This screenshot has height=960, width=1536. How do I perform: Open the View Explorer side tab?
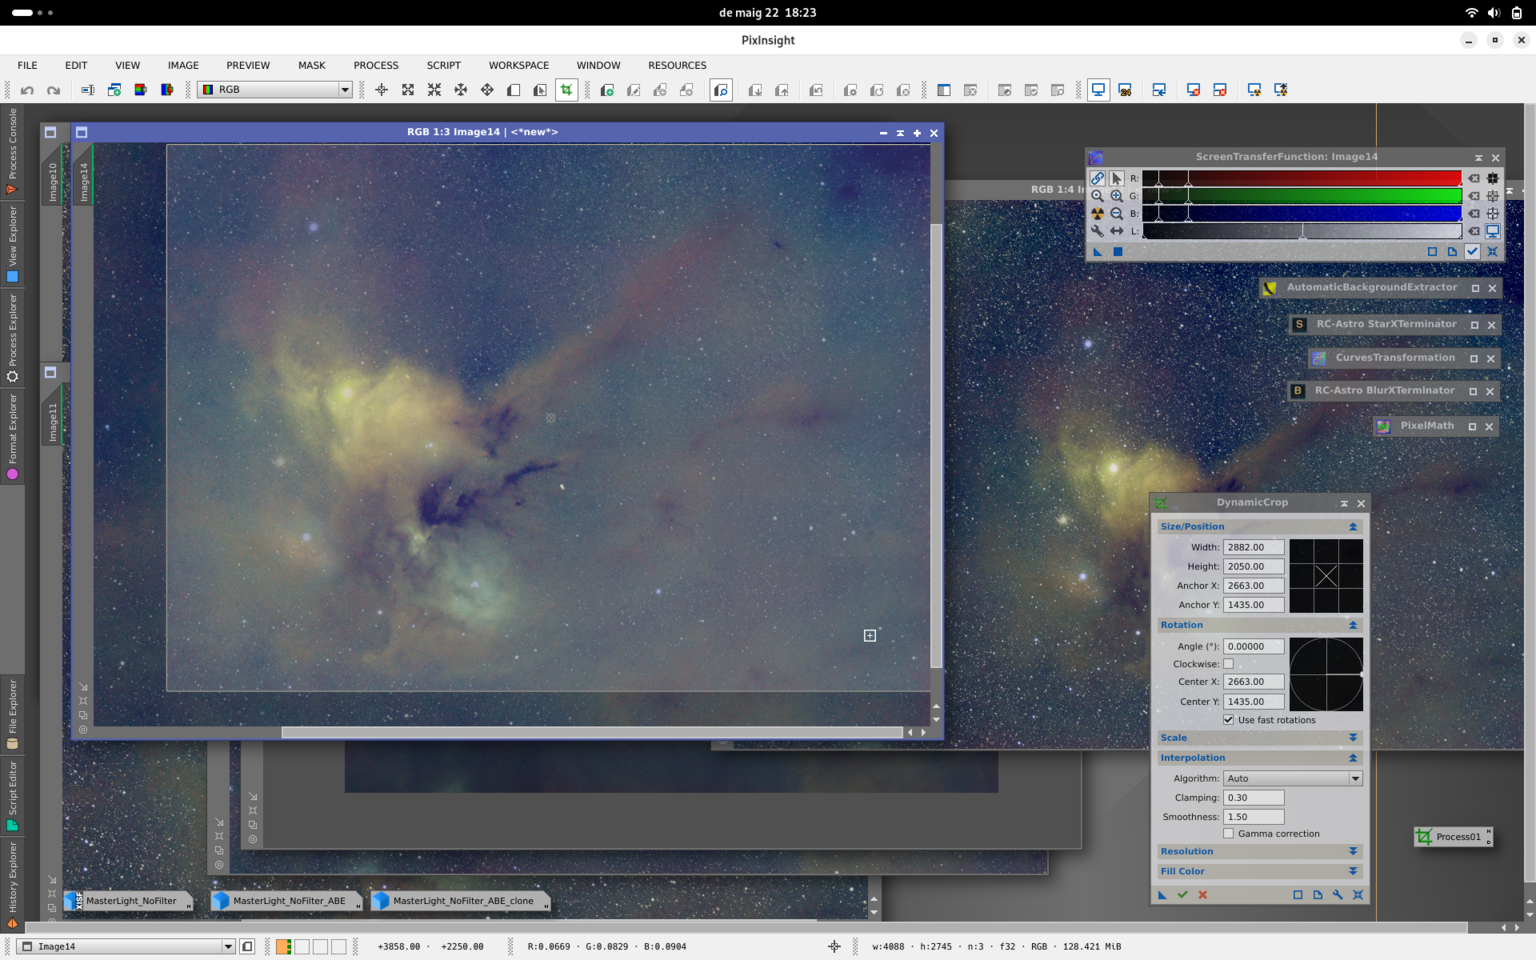pyautogui.click(x=12, y=243)
